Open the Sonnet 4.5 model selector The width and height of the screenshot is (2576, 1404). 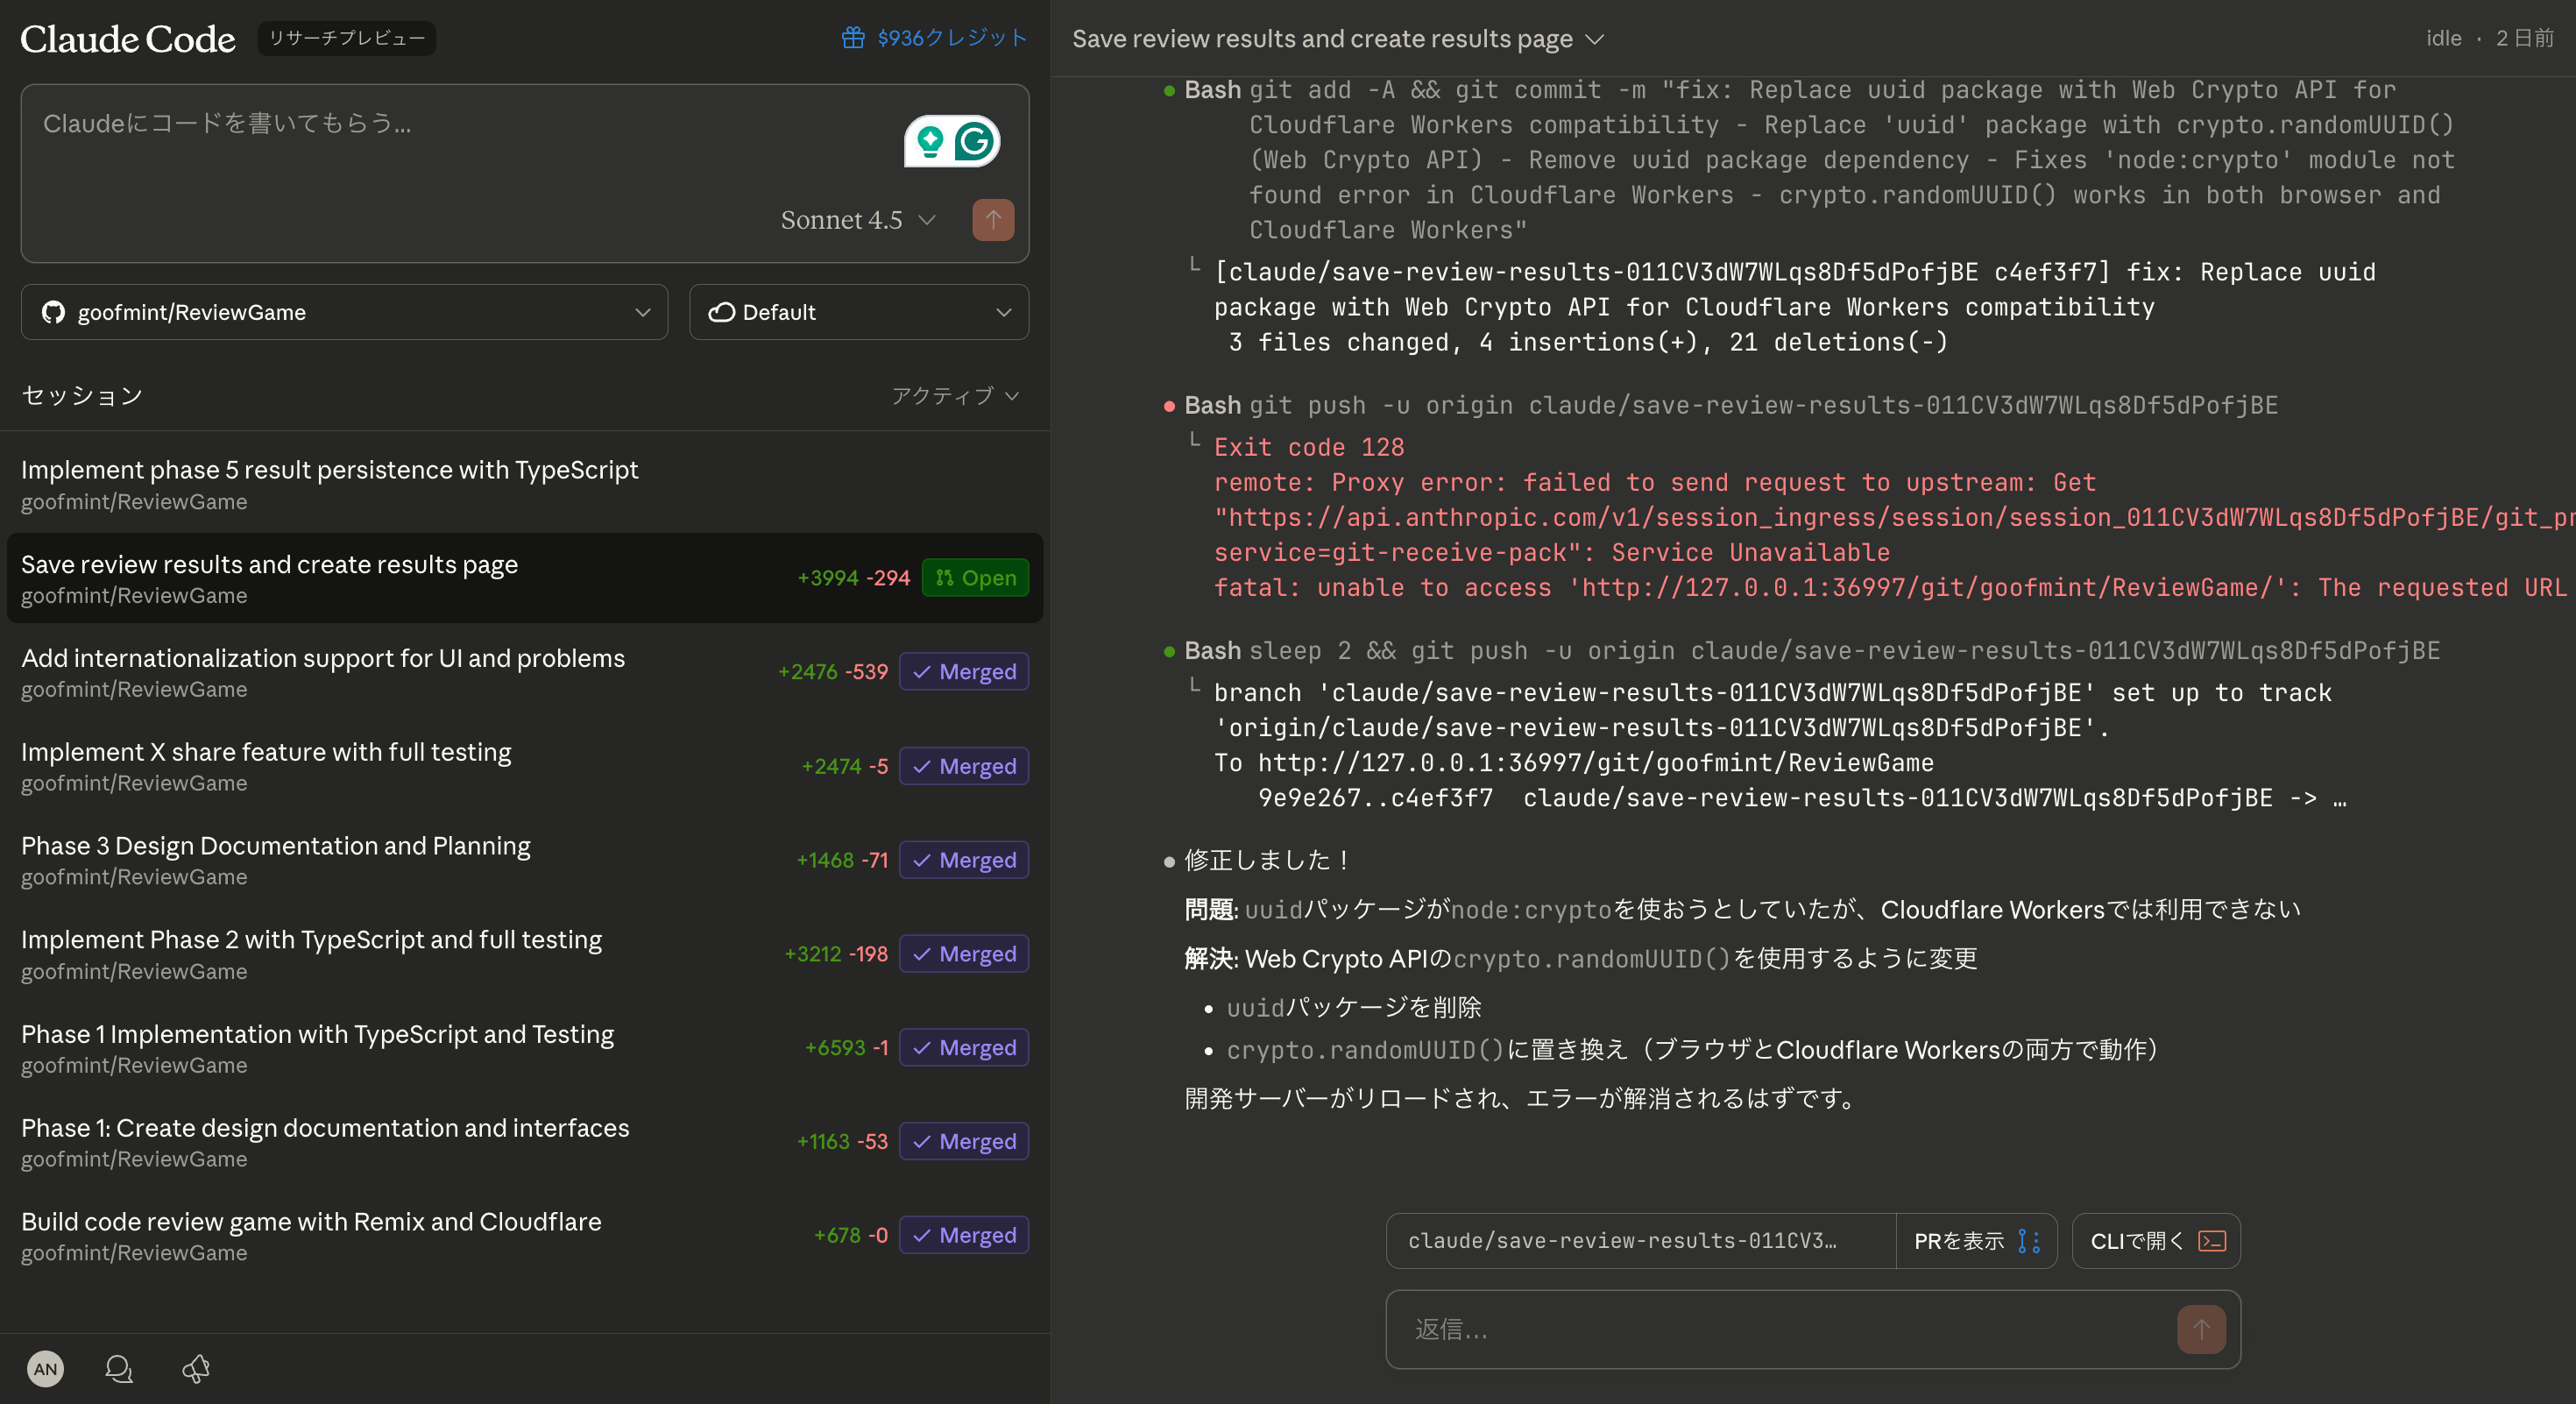(857, 220)
